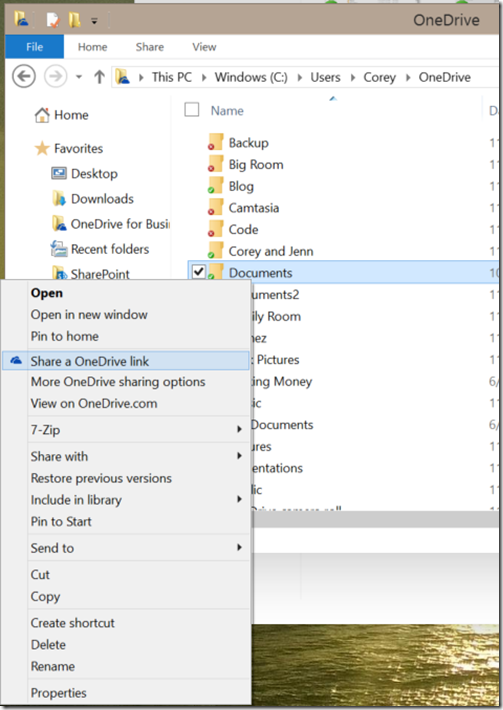The height and width of the screenshot is (710, 503).
Task: Click the Back navigation arrow
Action: click(24, 76)
